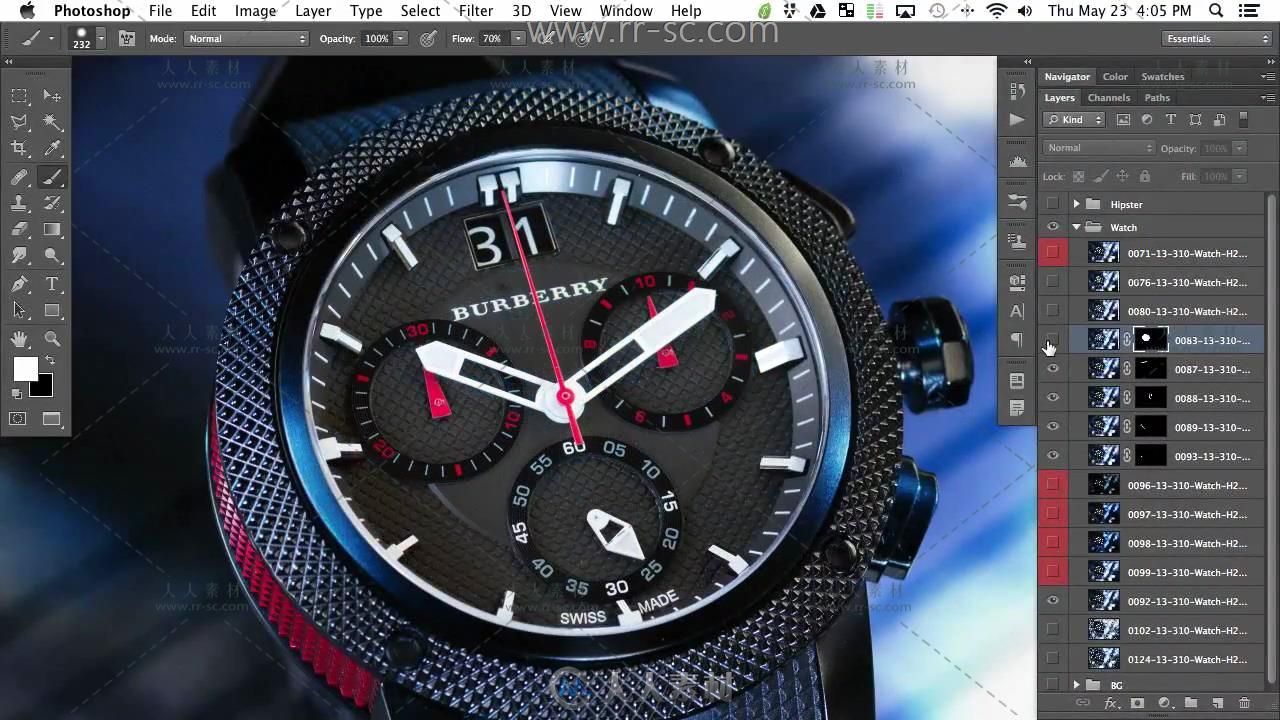Open the layer fx styles menu
This screenshot has width=1280, height=720.
coord(1111,704)
